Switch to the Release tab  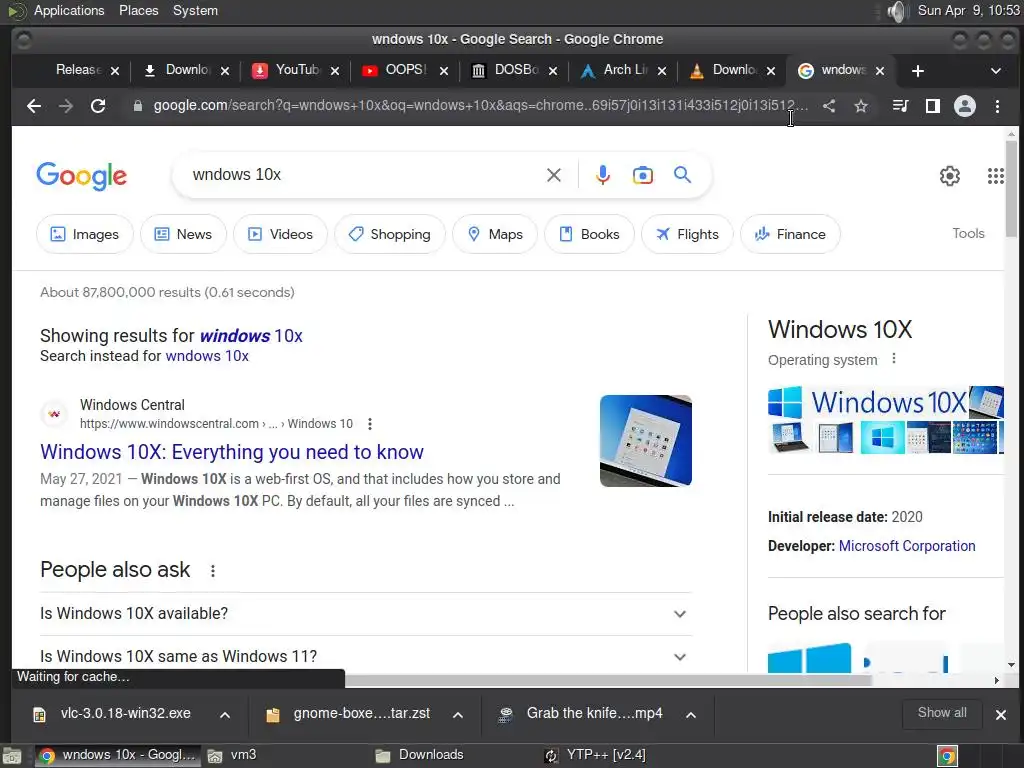77,70
